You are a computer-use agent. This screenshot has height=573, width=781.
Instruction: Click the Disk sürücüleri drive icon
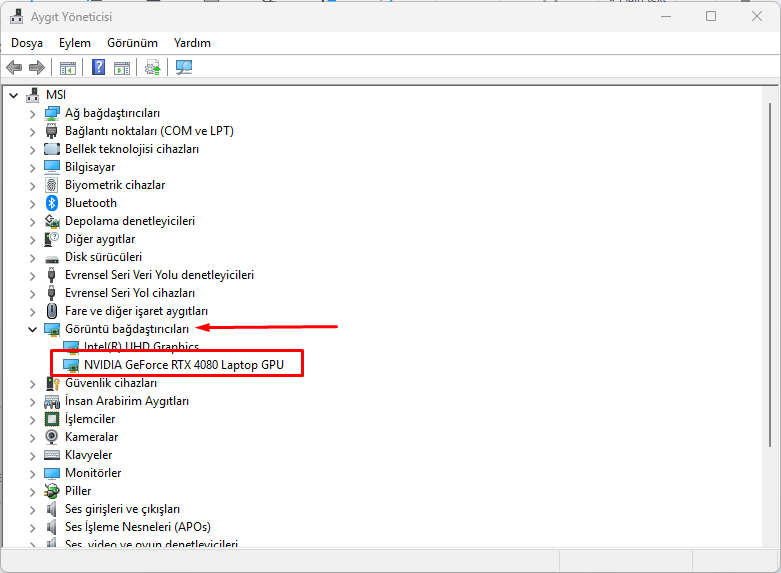[52, 259]
